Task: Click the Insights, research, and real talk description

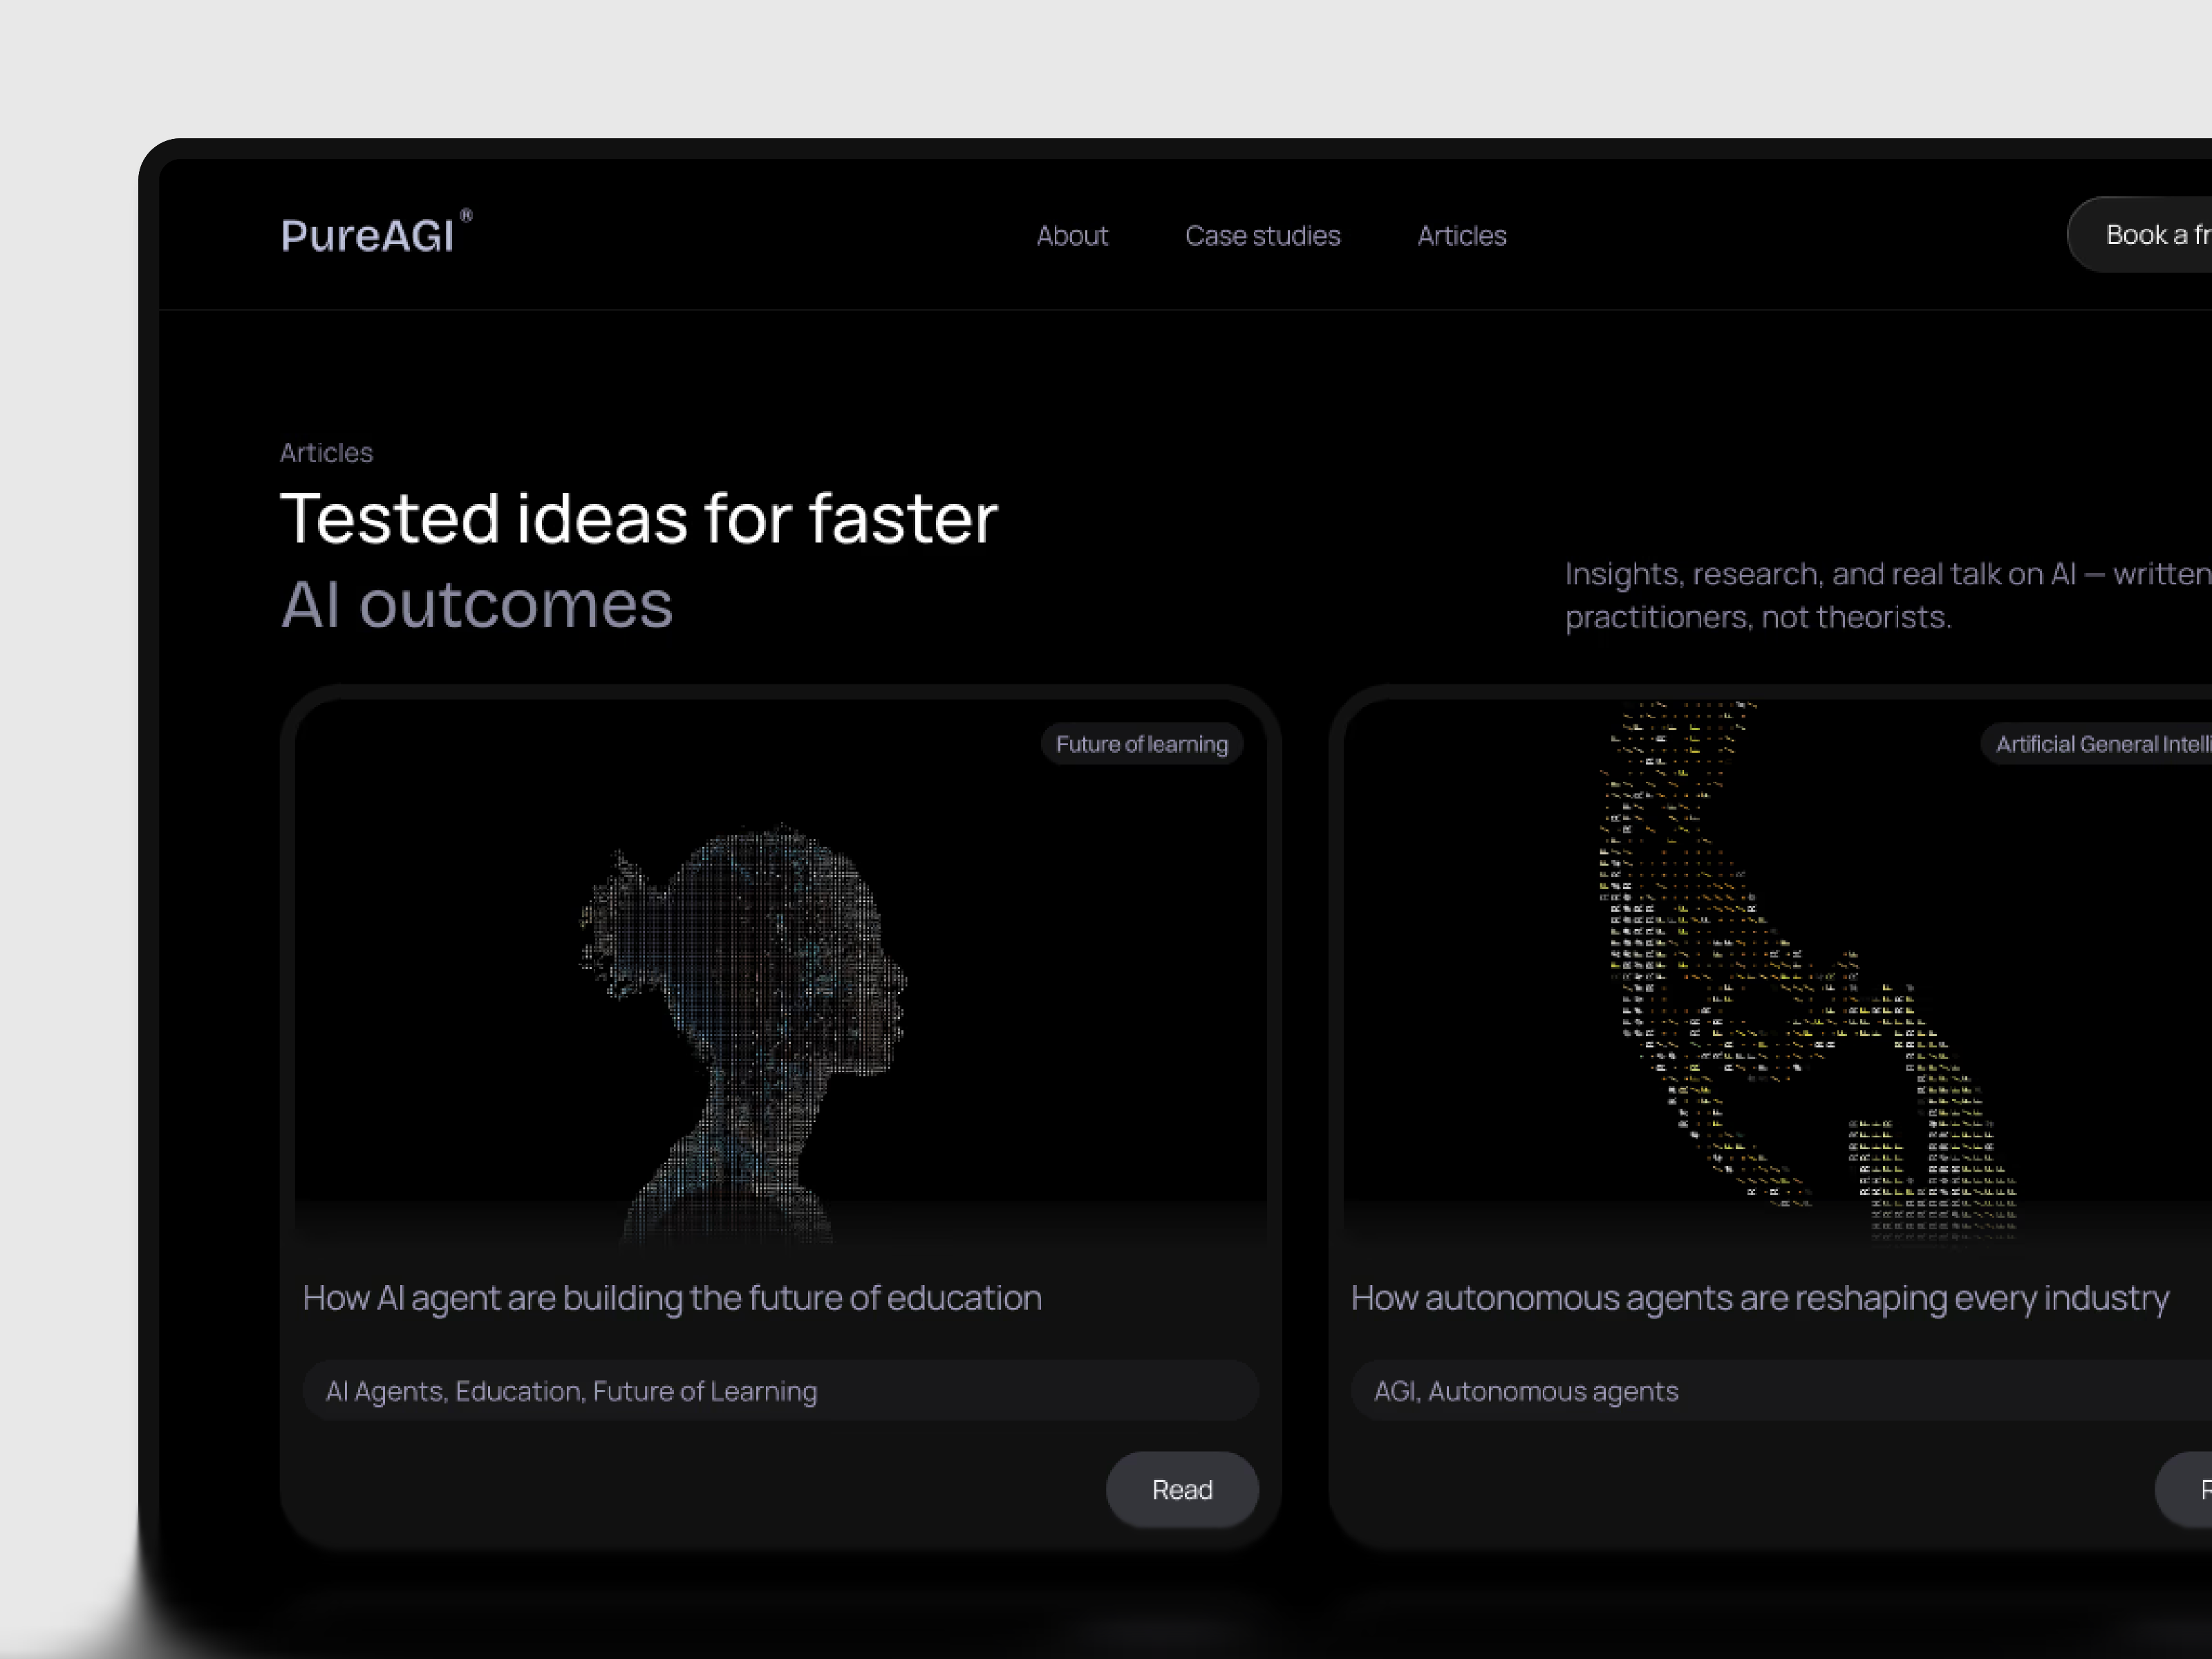Action: coord(1888,595)
